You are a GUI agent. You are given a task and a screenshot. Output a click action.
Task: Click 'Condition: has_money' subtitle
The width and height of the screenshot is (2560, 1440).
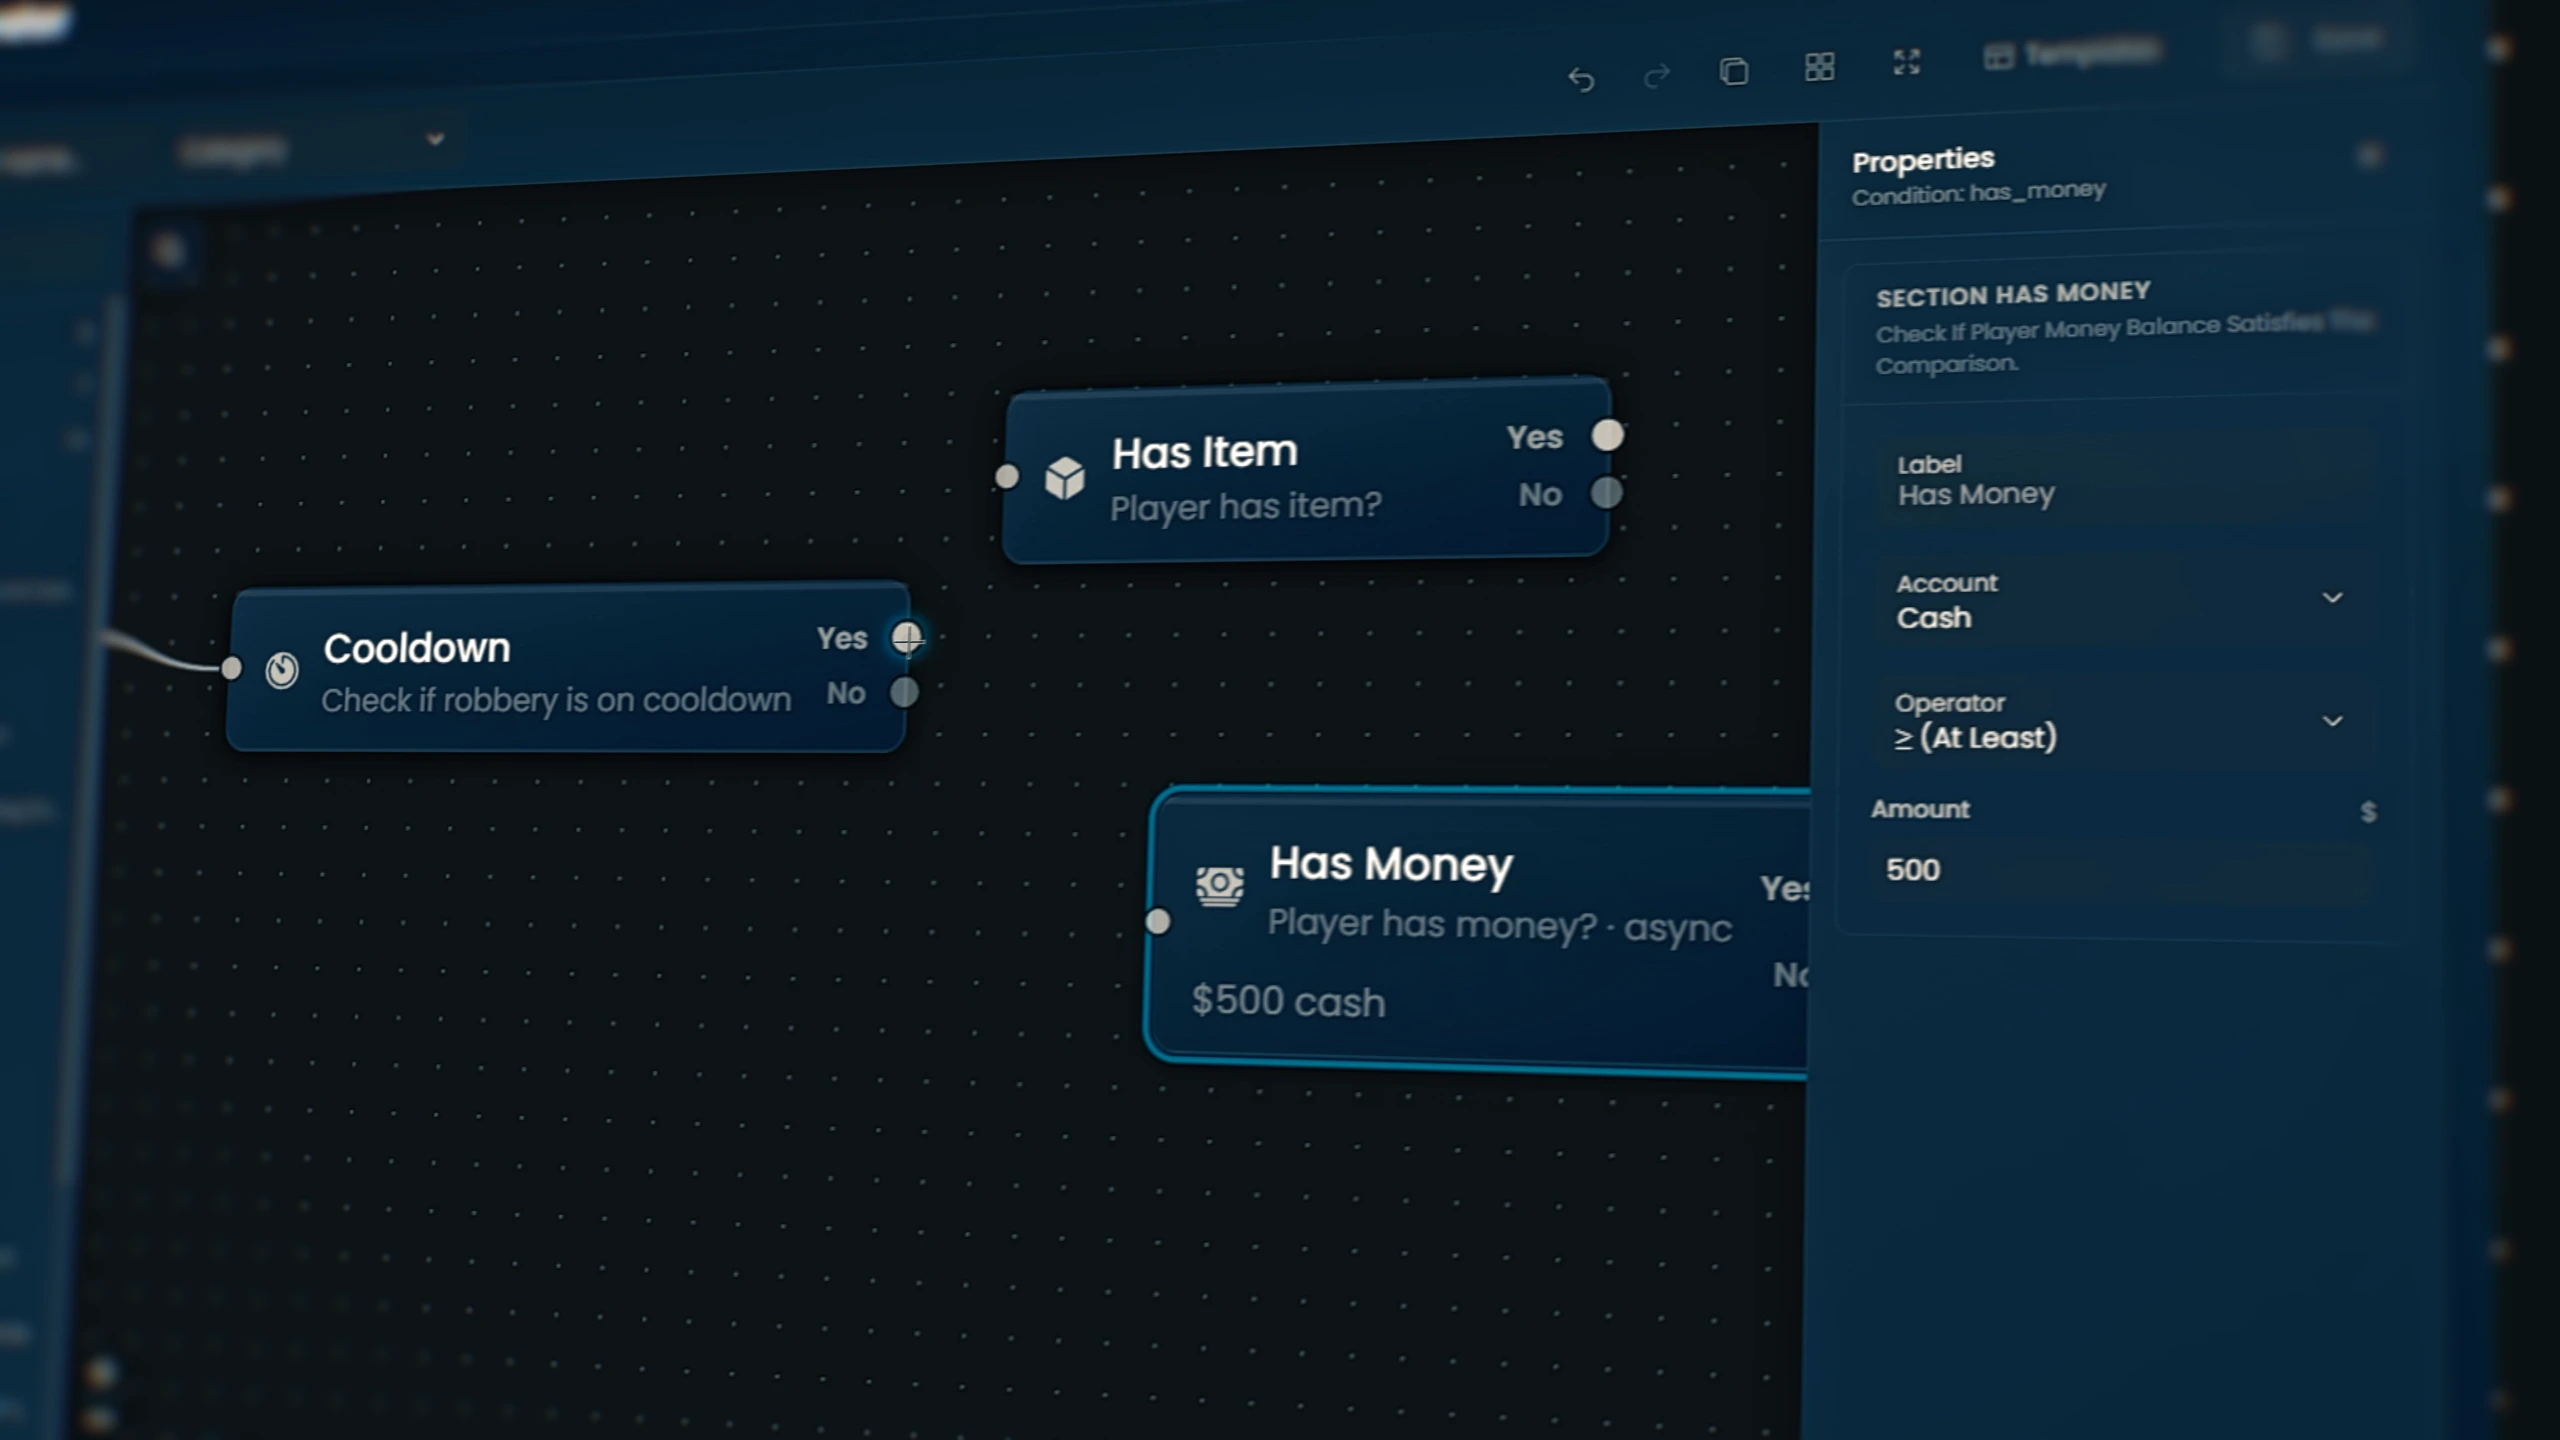pos(1978,192)
